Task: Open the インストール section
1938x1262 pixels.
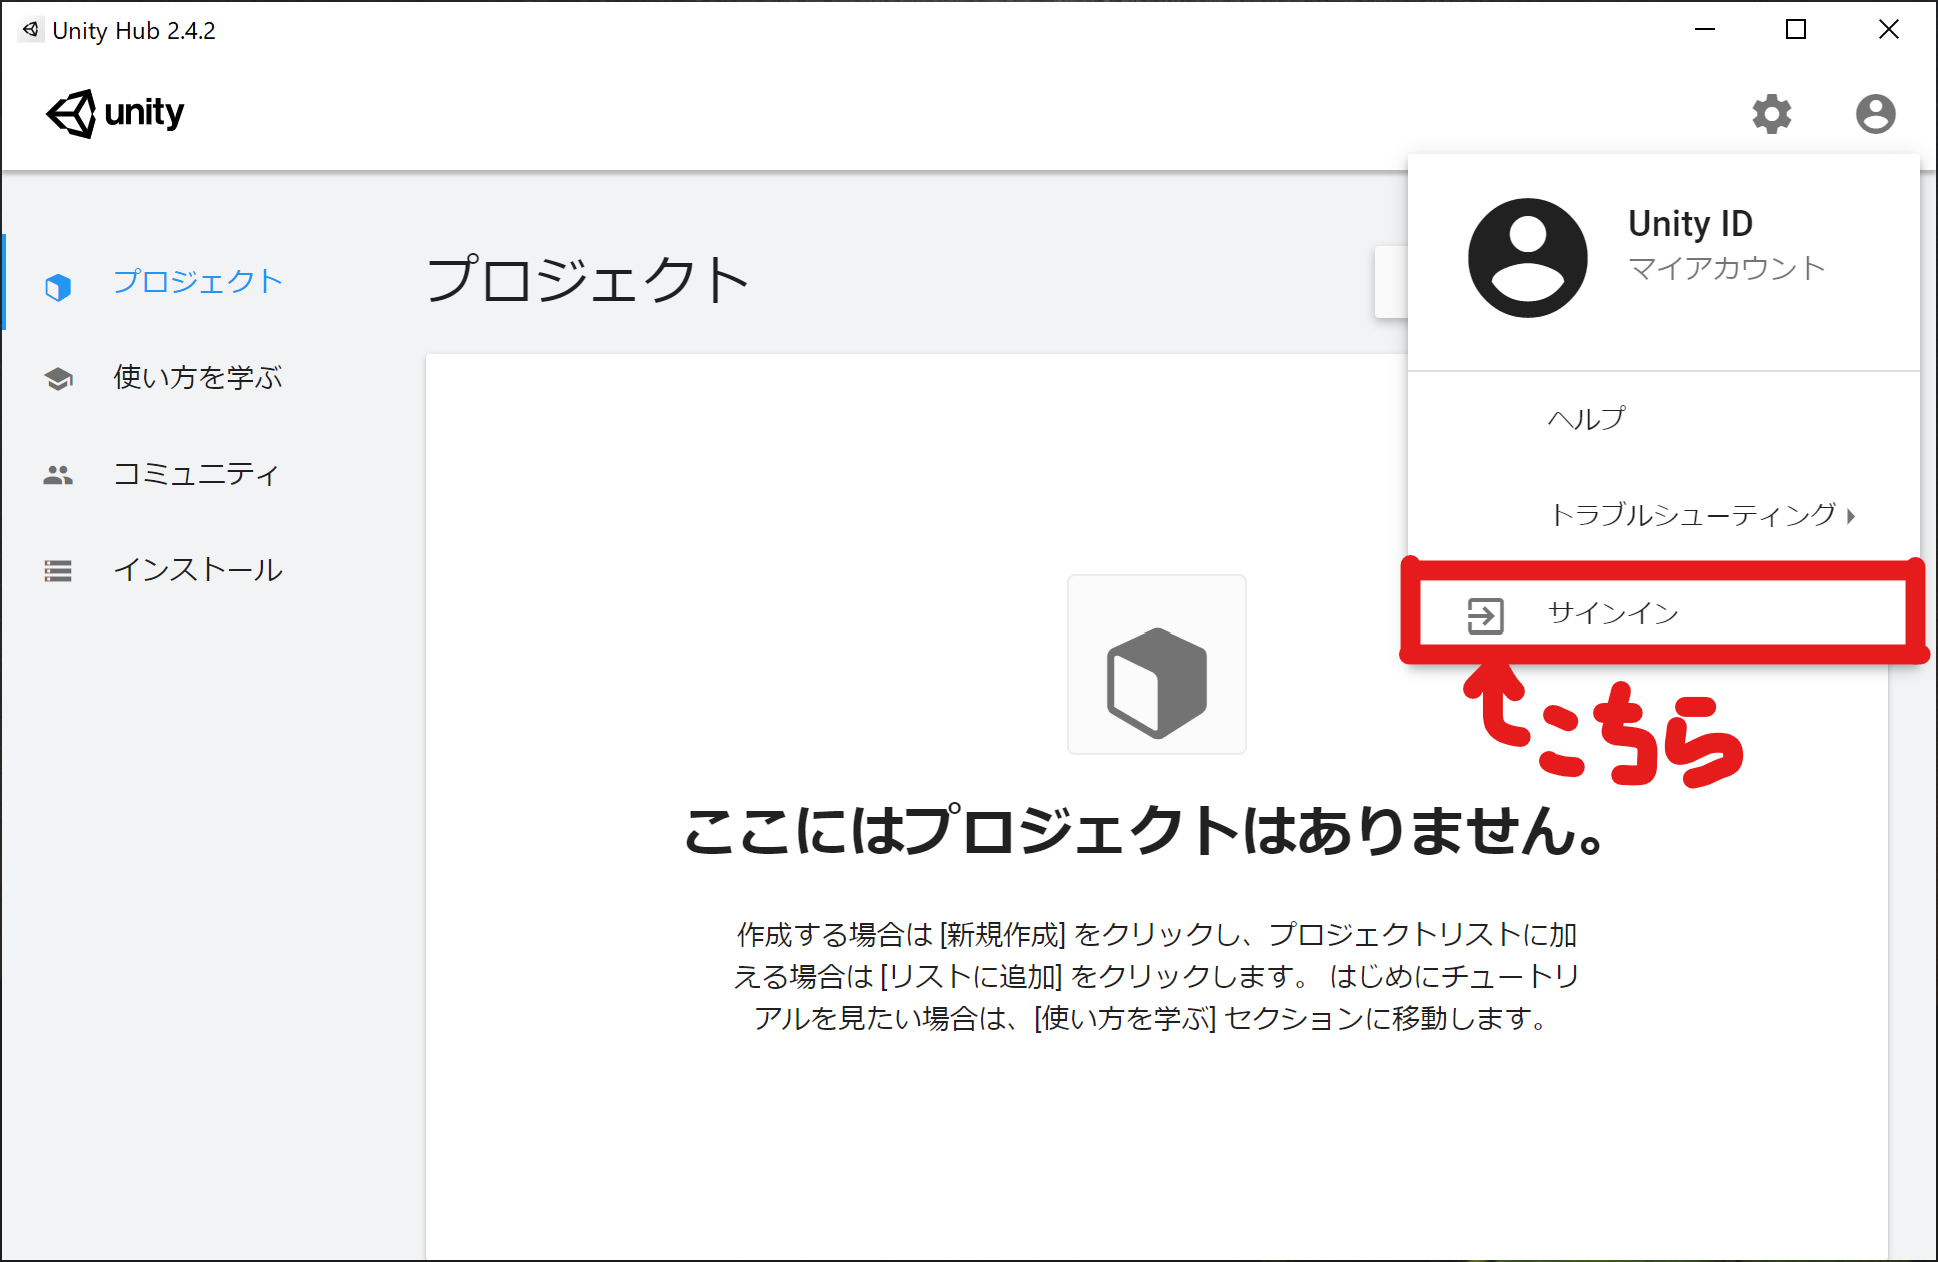Action: 197,570
